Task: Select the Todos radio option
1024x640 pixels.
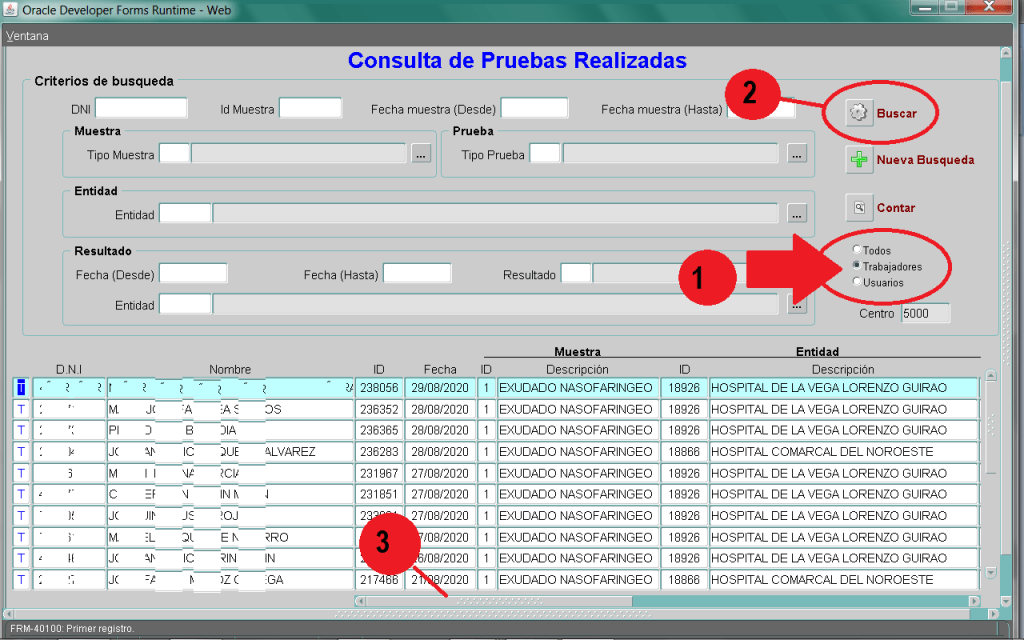Action: pos(856,250)
